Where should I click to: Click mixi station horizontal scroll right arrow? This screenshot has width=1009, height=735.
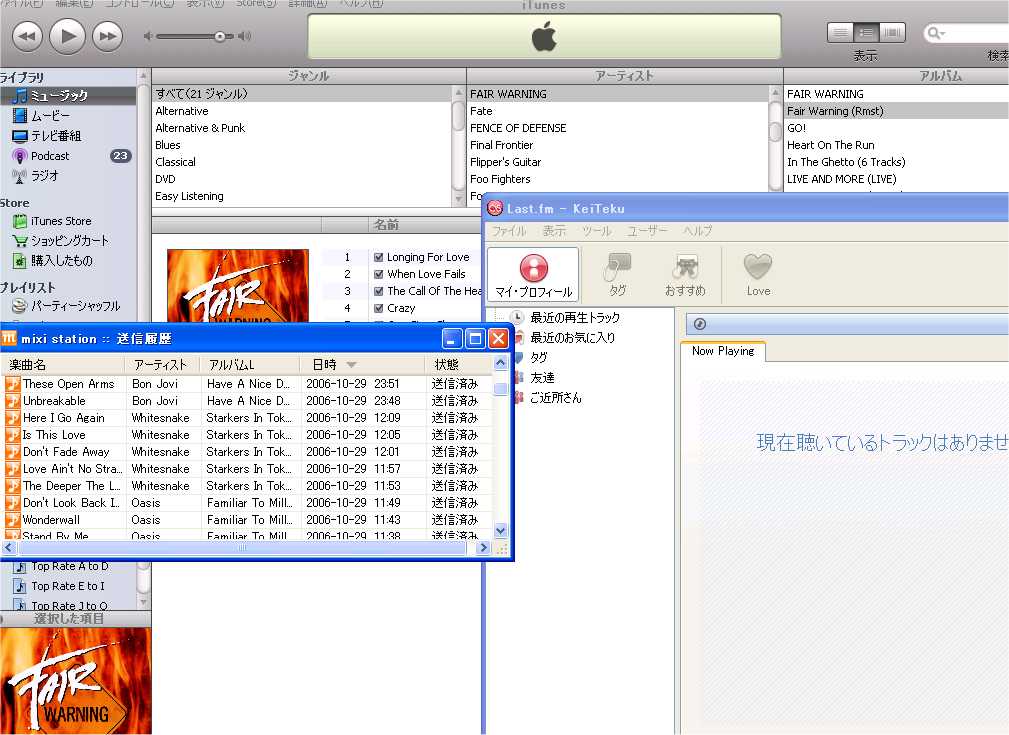pos(483,548)
